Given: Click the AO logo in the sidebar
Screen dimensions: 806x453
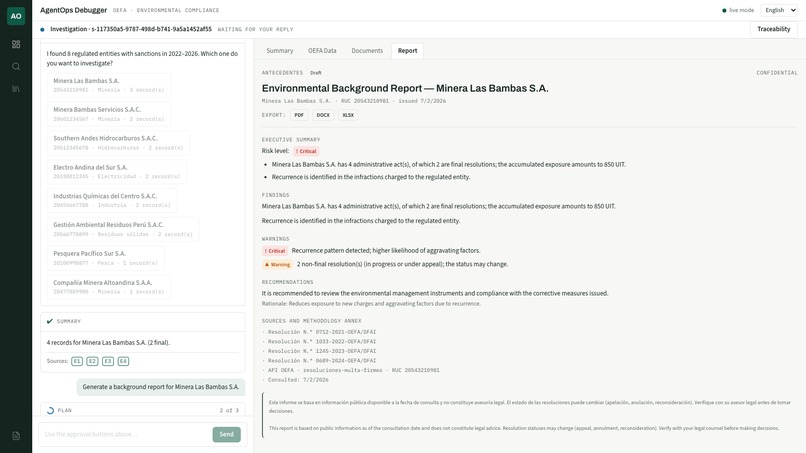Looking at the screenshot, I should point(16,16).
